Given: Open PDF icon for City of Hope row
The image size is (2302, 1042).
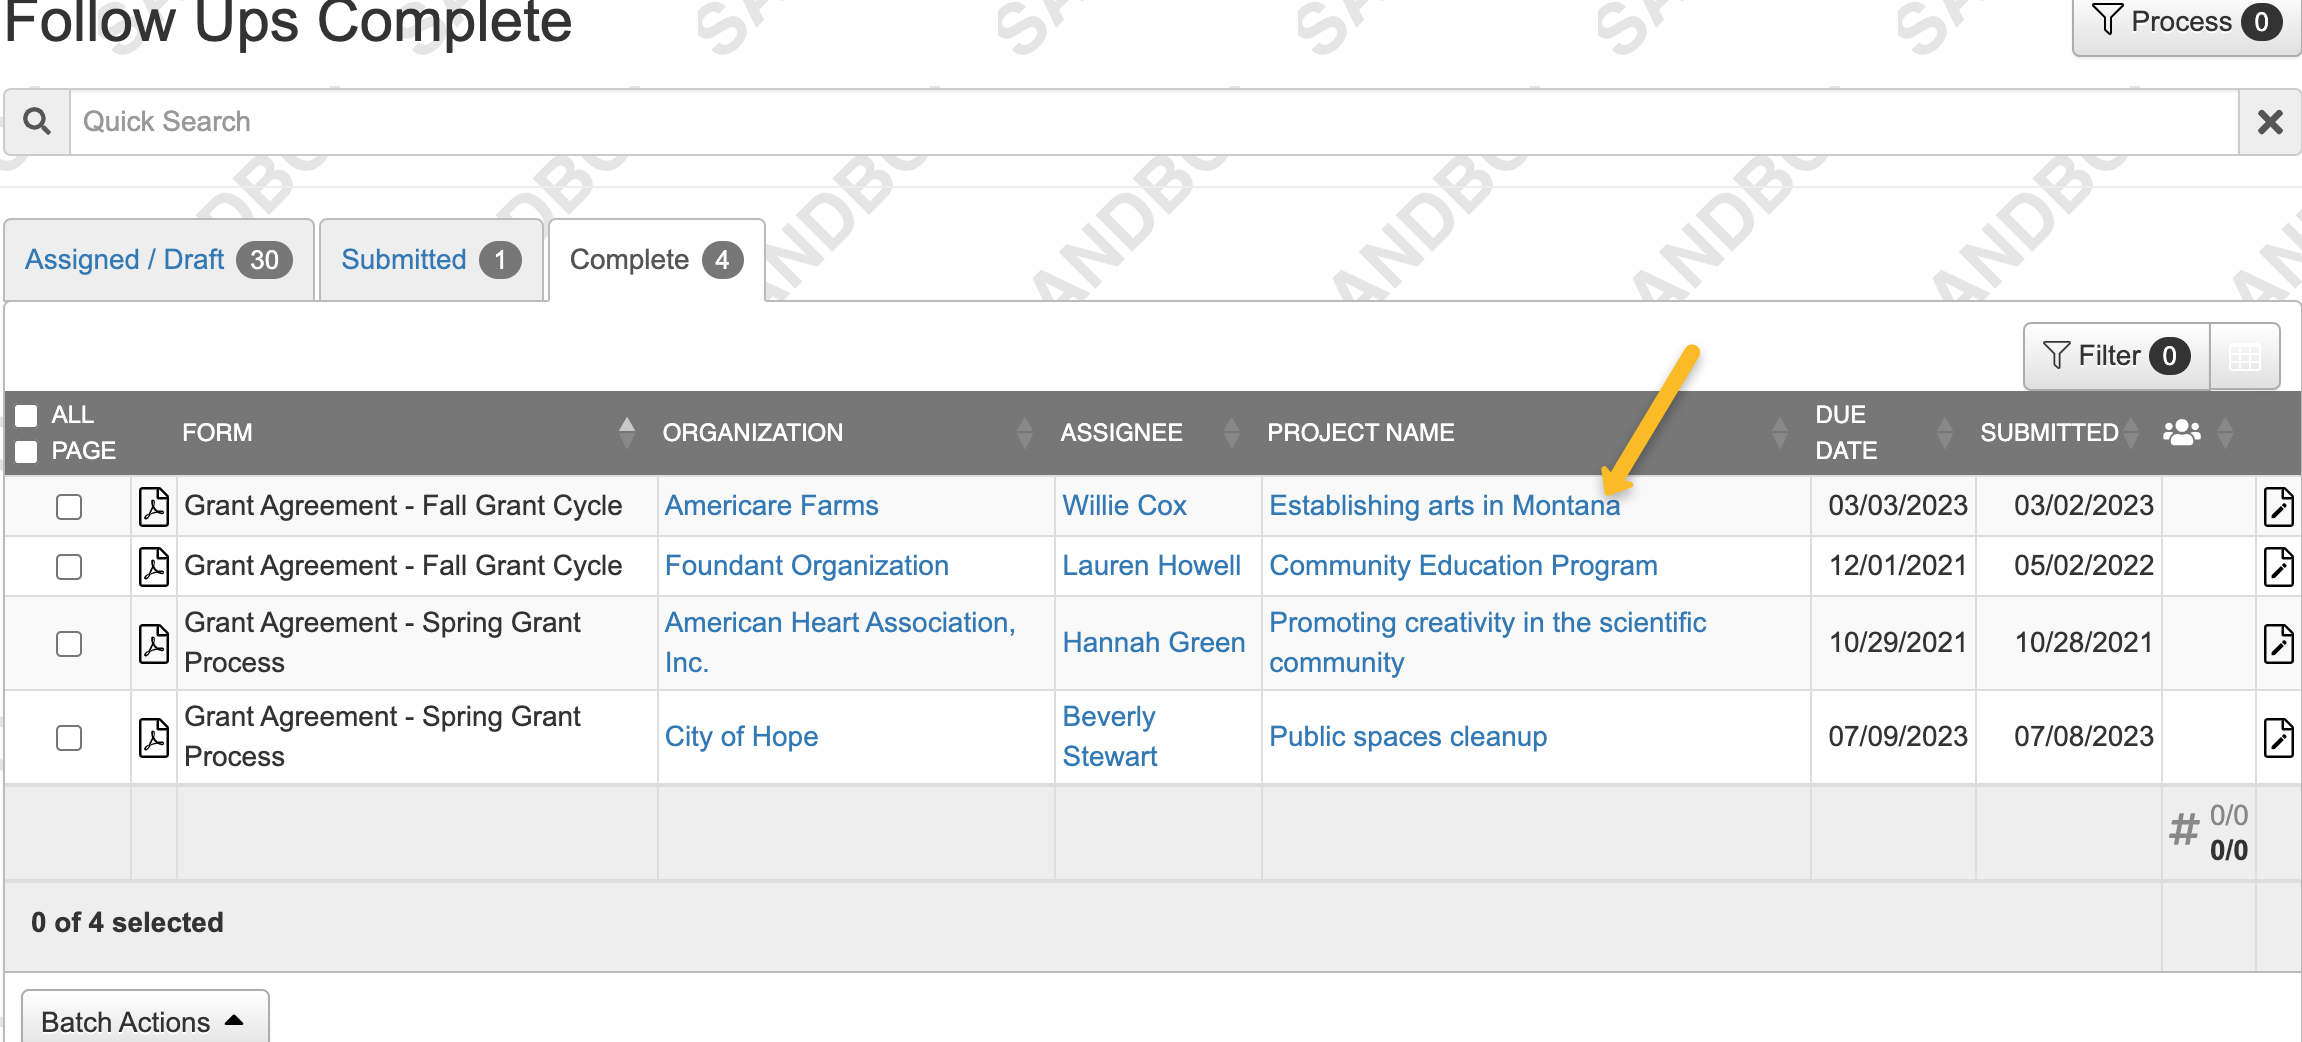Looking at the screenshot, I should pyautogui.click(x=154, y=738).
